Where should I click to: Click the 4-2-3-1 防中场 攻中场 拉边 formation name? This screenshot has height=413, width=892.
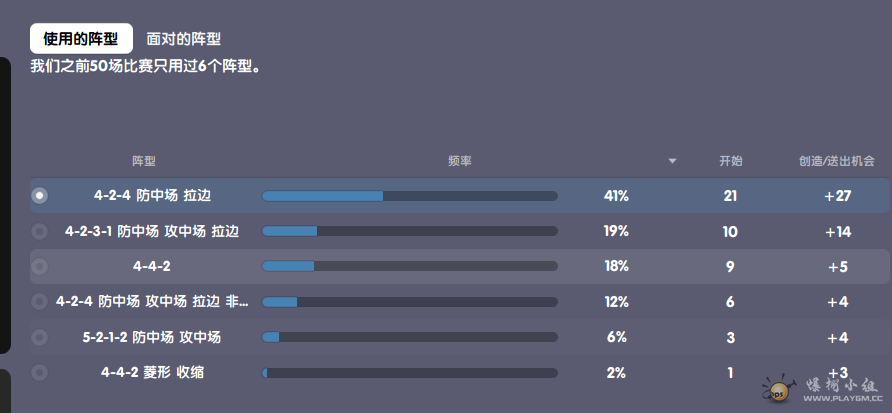[x=152, y=231]
